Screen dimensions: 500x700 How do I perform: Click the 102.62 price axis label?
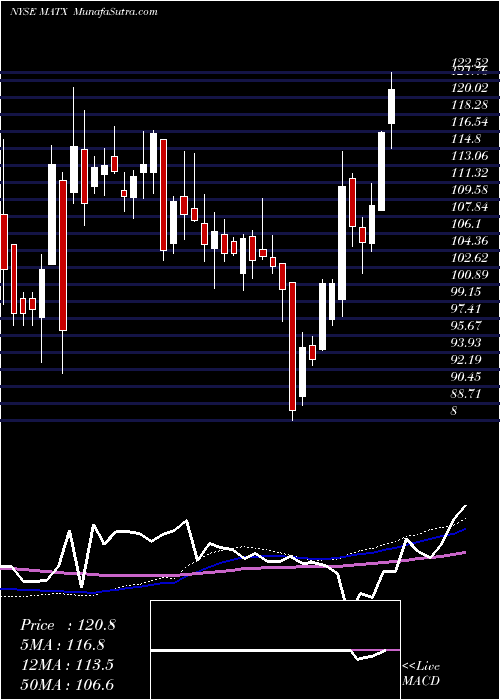pos(469,258)
